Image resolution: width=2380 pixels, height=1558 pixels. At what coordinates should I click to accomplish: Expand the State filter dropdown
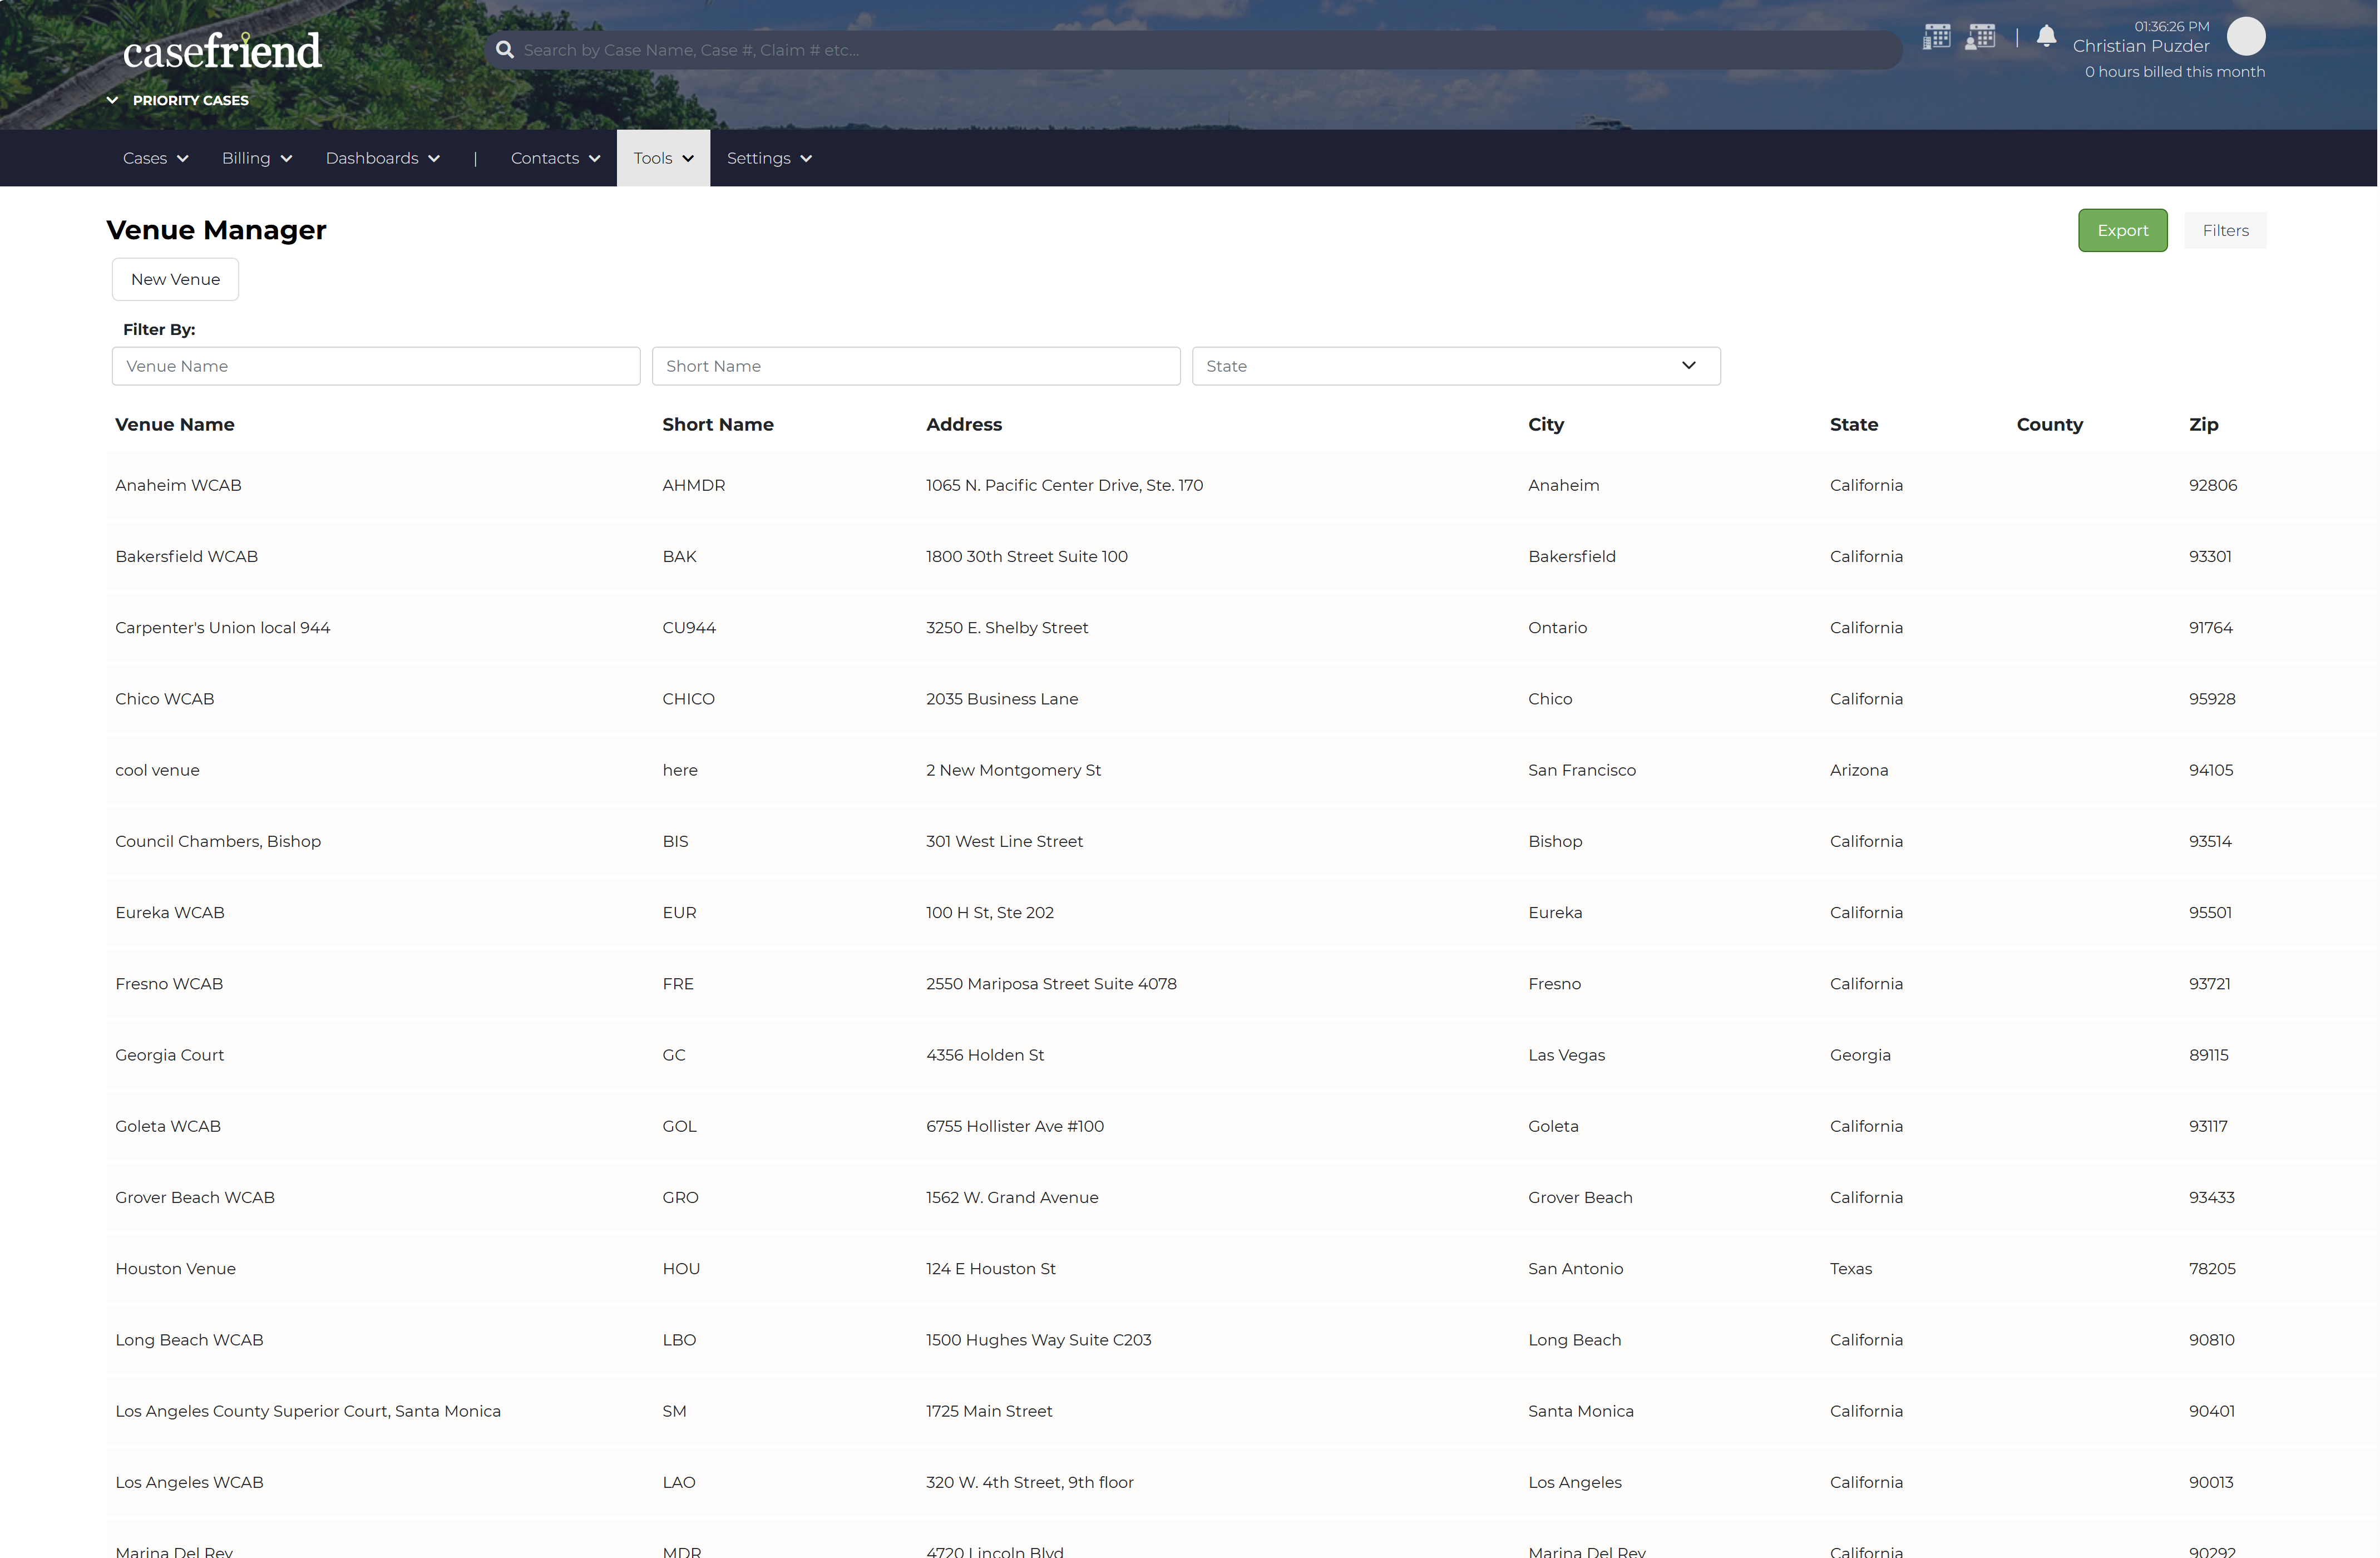(x=1456, y=366)
